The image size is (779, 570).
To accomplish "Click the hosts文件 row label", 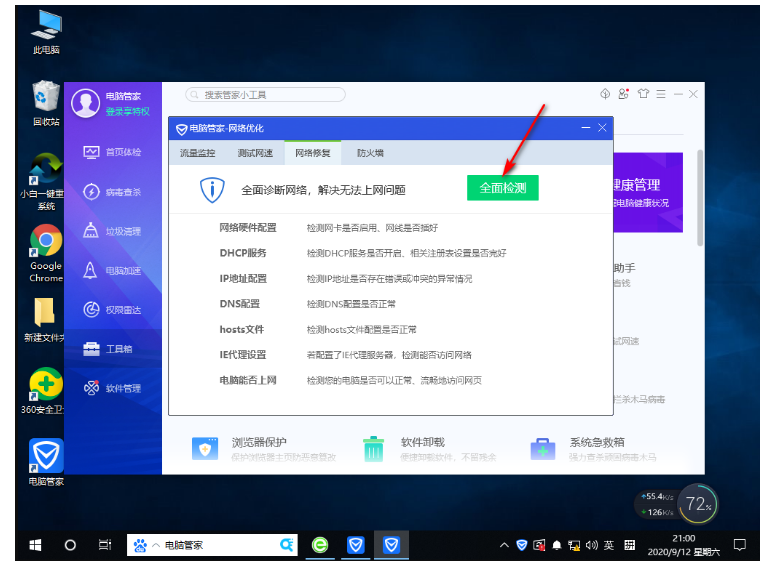I will click(241, 329).
